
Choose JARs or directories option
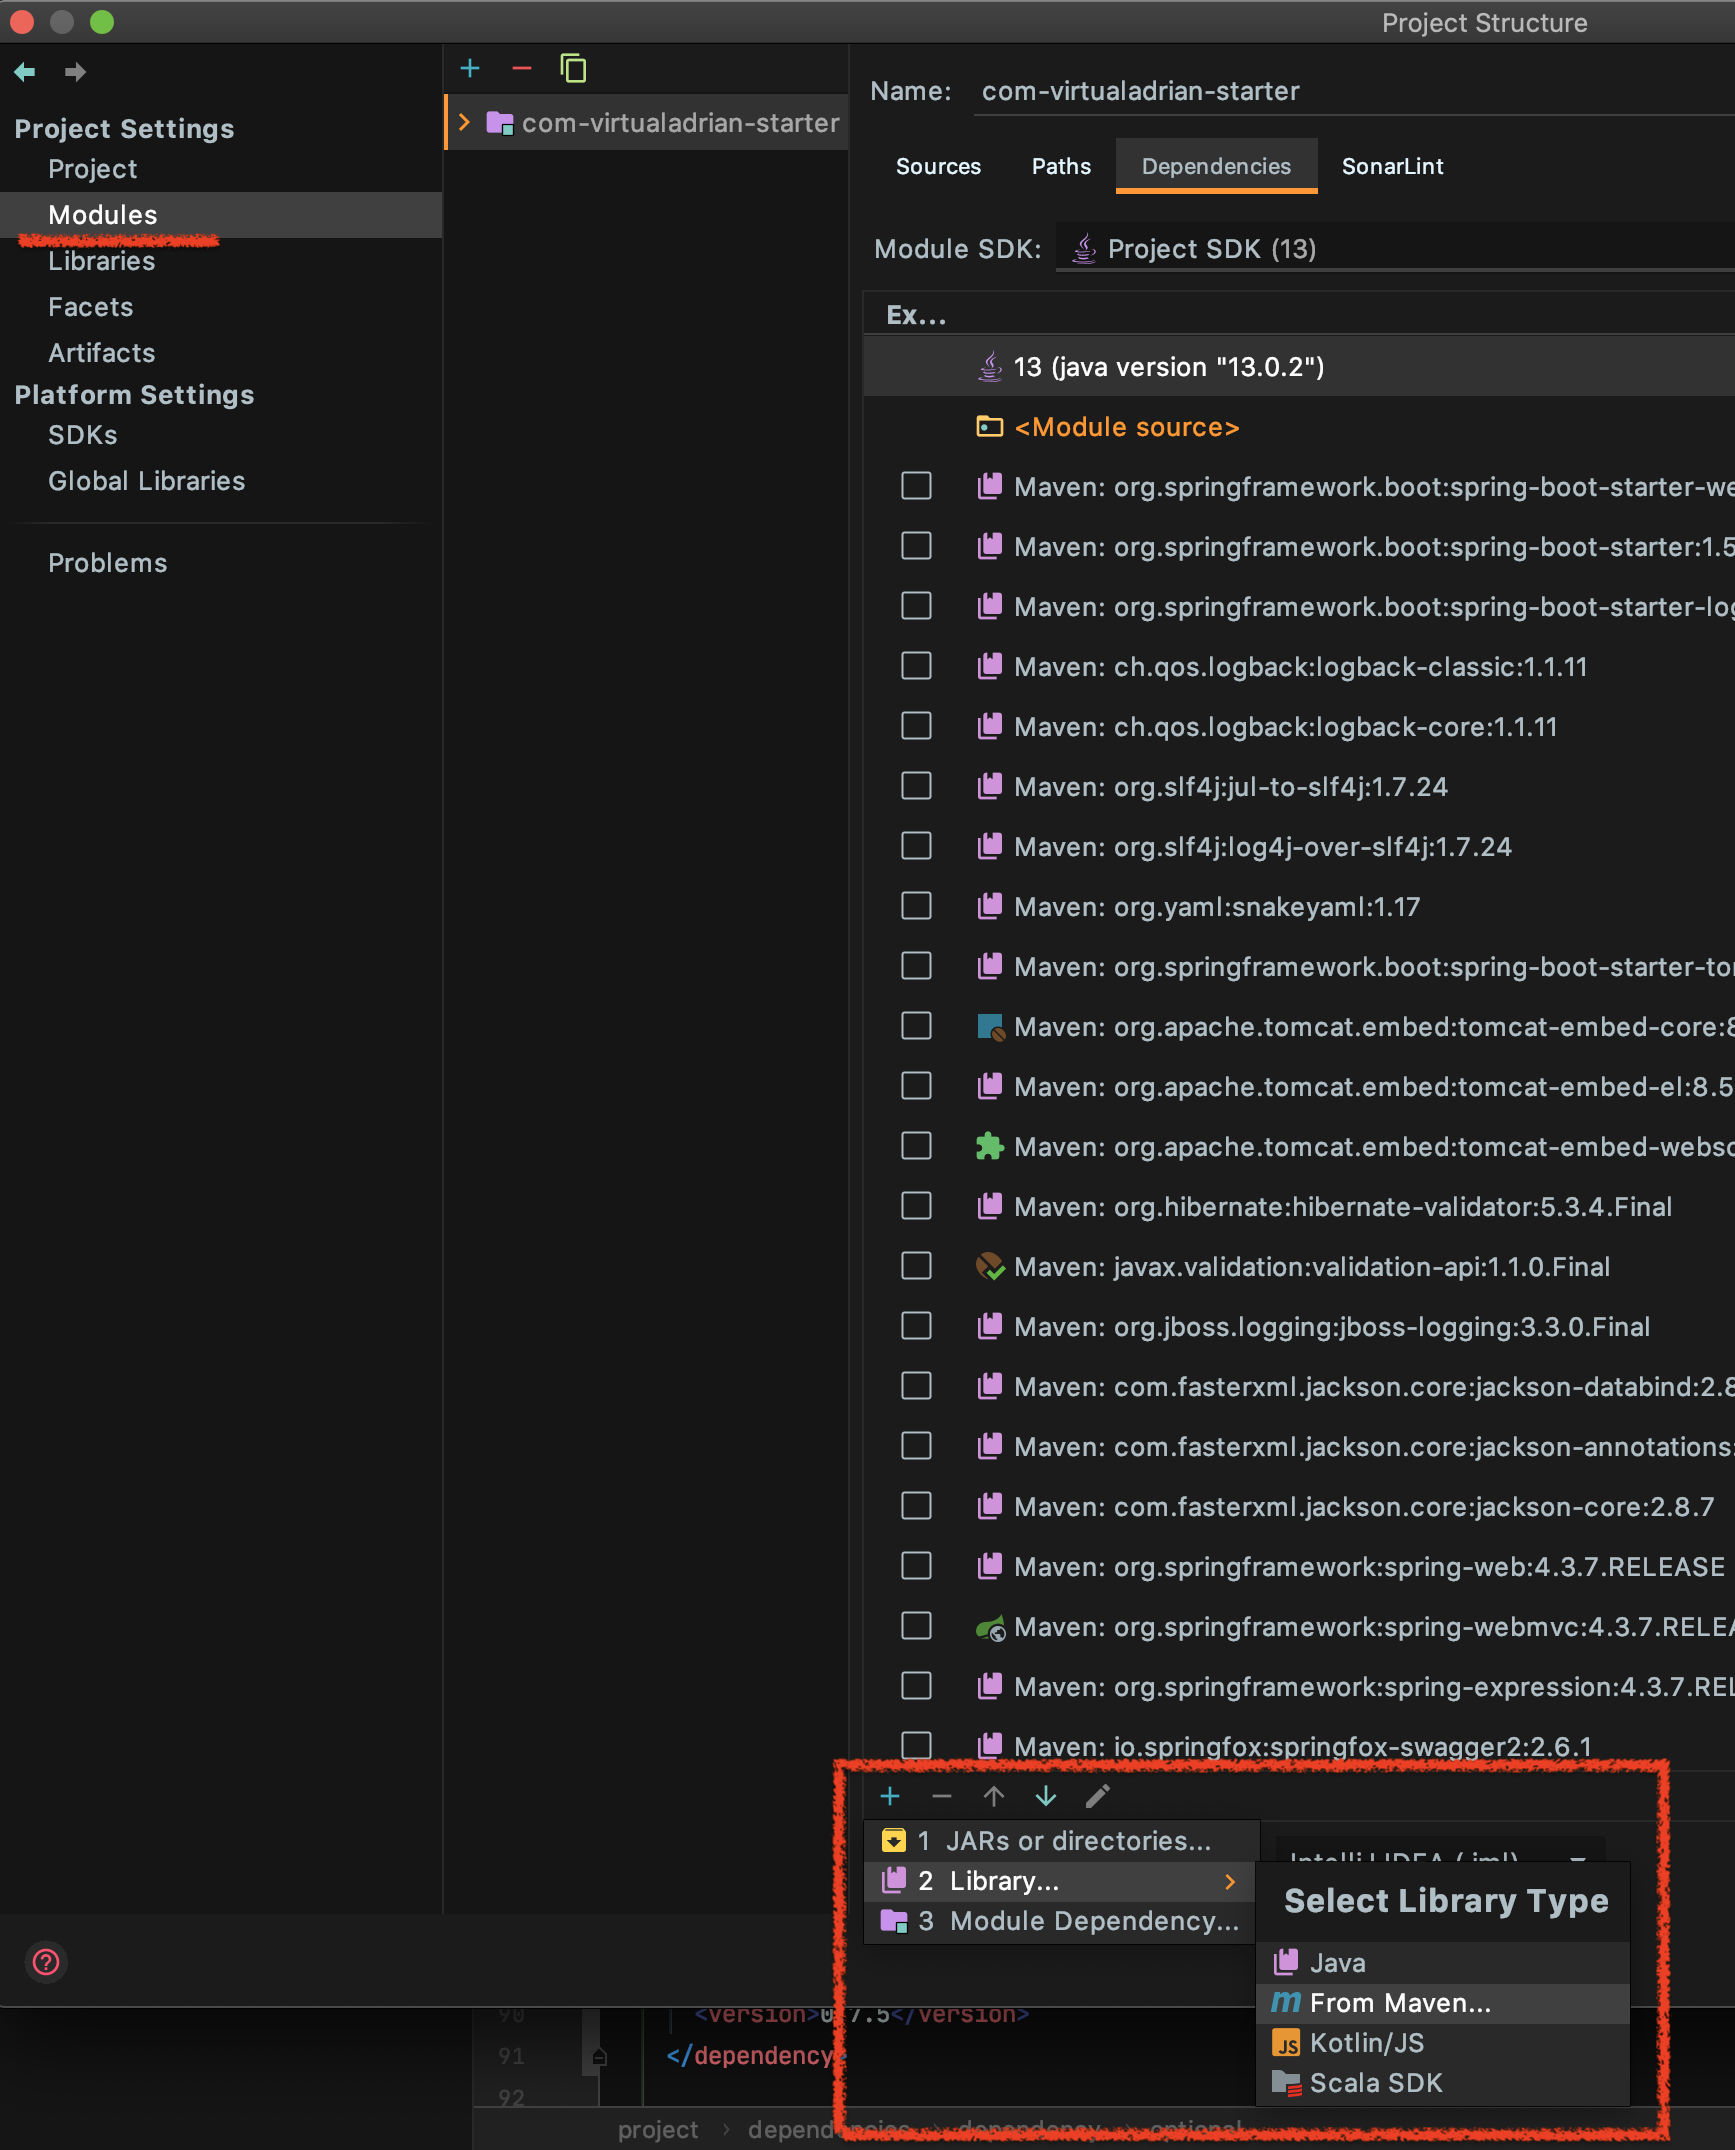(1061, 1841)
